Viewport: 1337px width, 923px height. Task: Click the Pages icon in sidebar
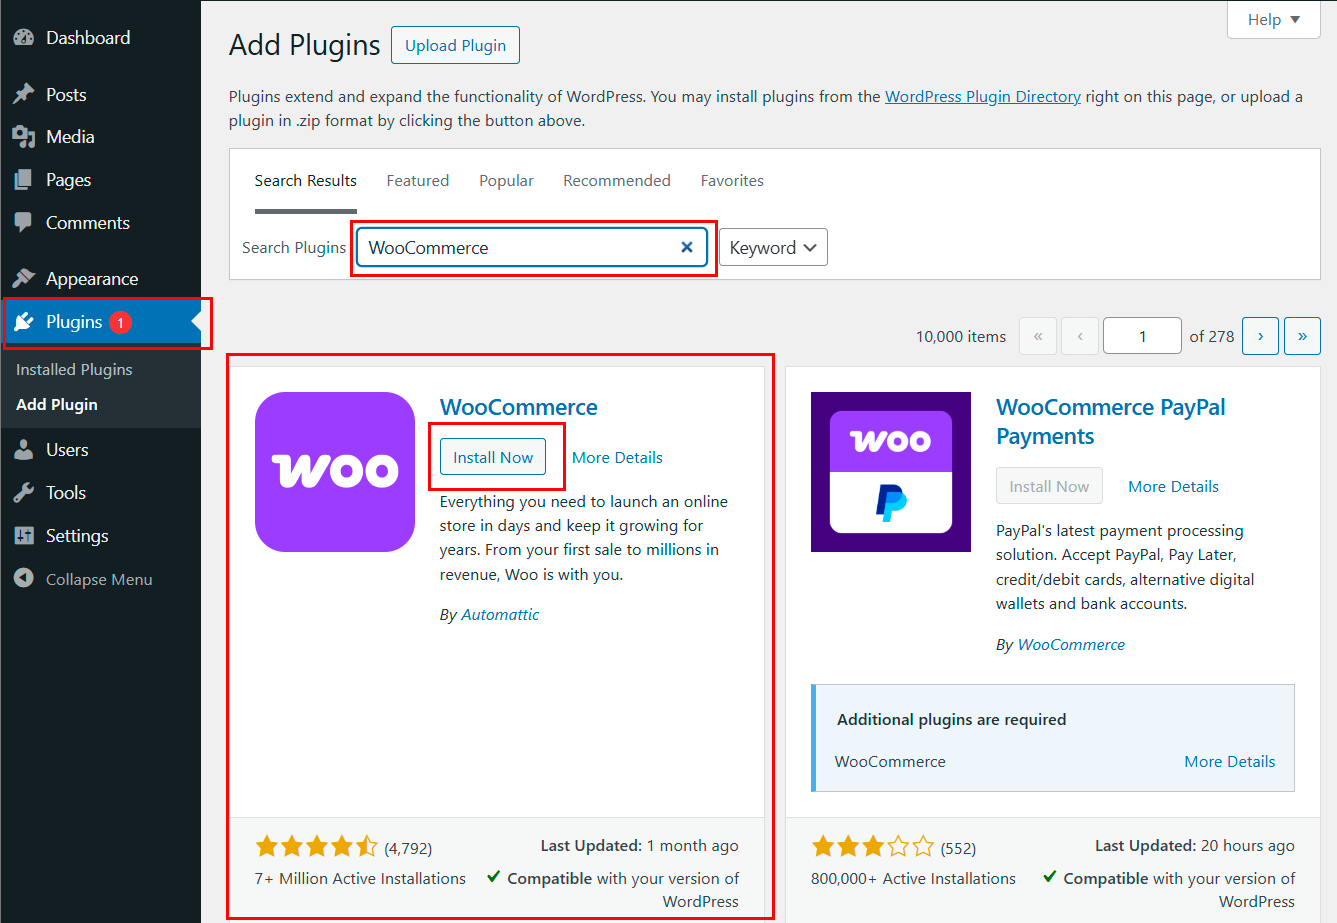[x=24, y=180]
